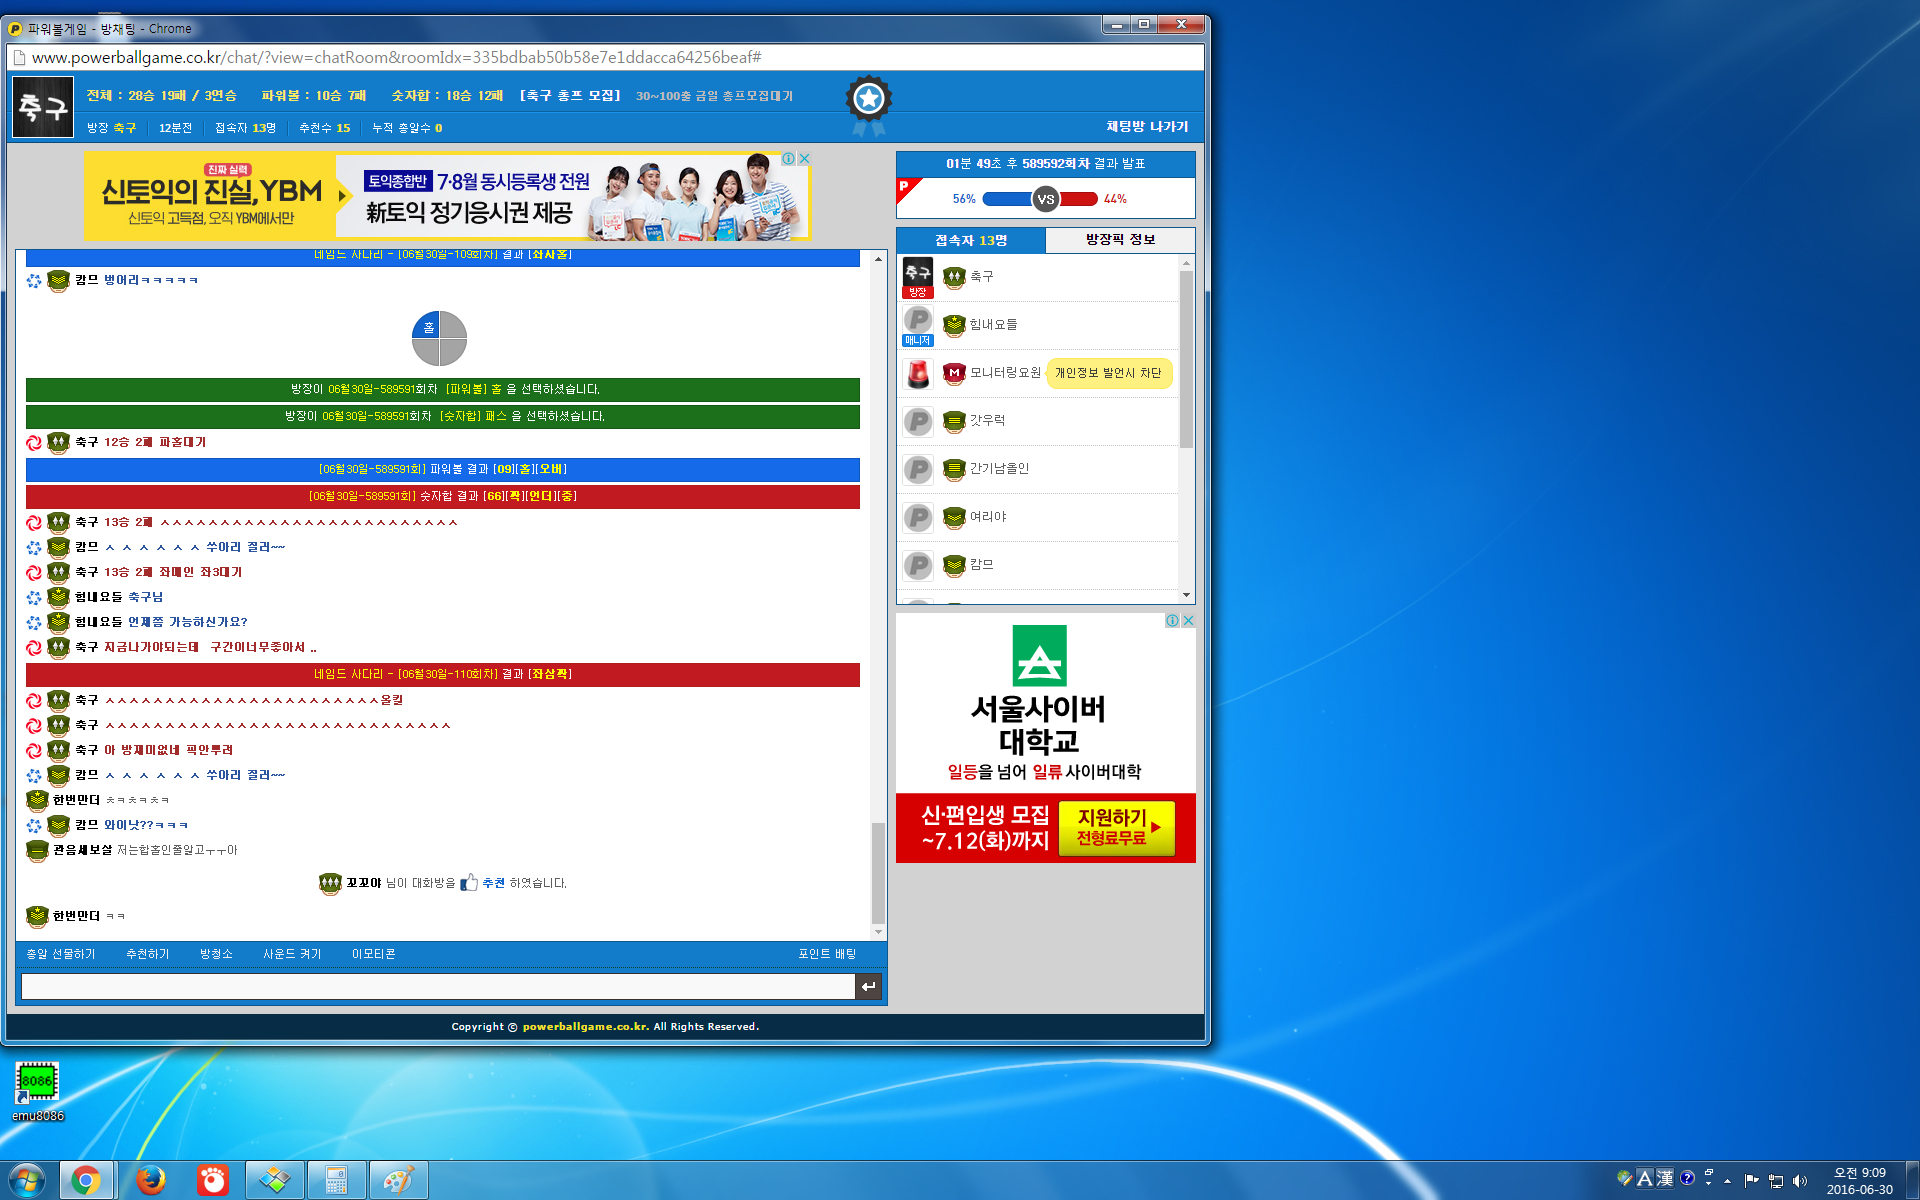1920x1200 pixels.
Task: Click the 축구 room logo image
Action: pyautogui.click(x=43, y=107)
